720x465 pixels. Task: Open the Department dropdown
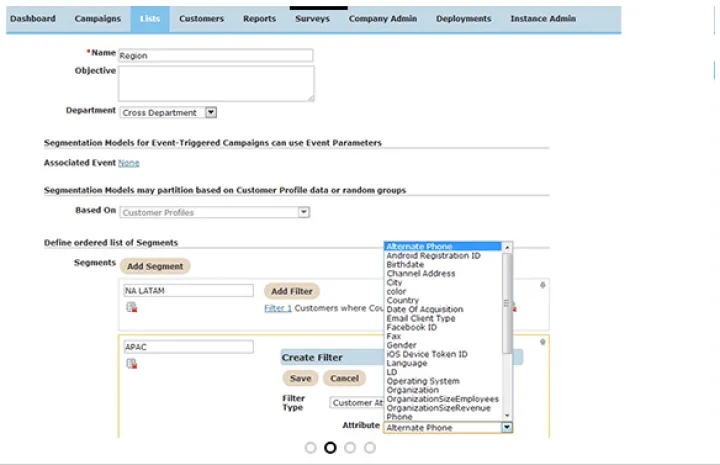(211, 113)
